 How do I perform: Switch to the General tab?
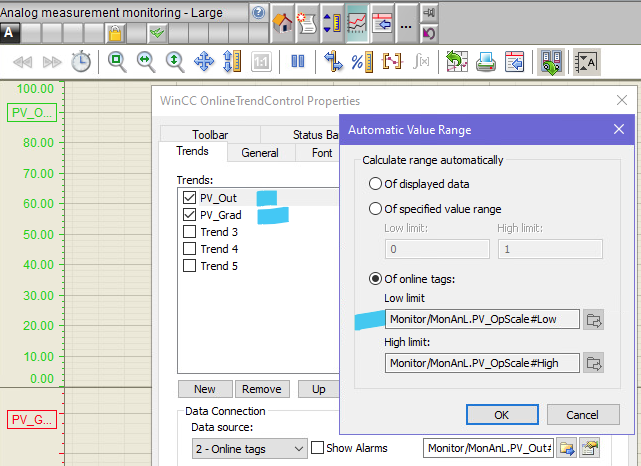pos(260,153)
